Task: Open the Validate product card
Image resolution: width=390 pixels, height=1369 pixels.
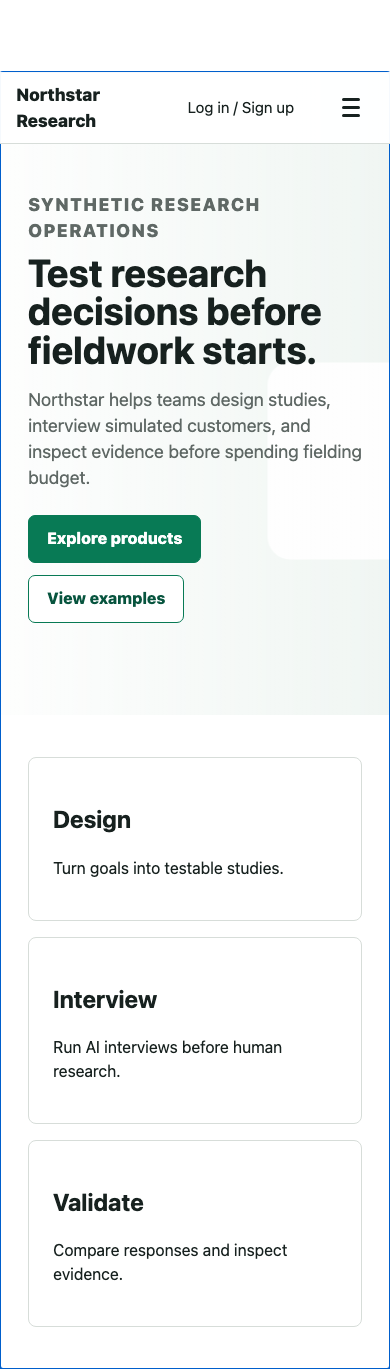Action: (x=195, y=1233)
